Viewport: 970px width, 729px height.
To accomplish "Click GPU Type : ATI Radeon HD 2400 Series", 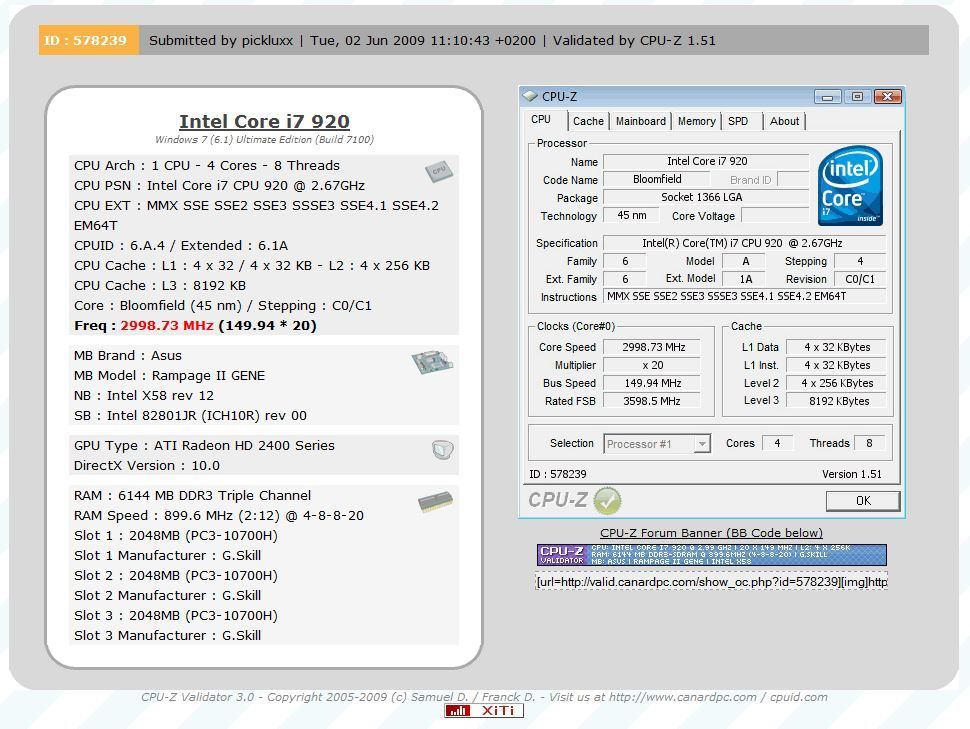I will [204, 446].
